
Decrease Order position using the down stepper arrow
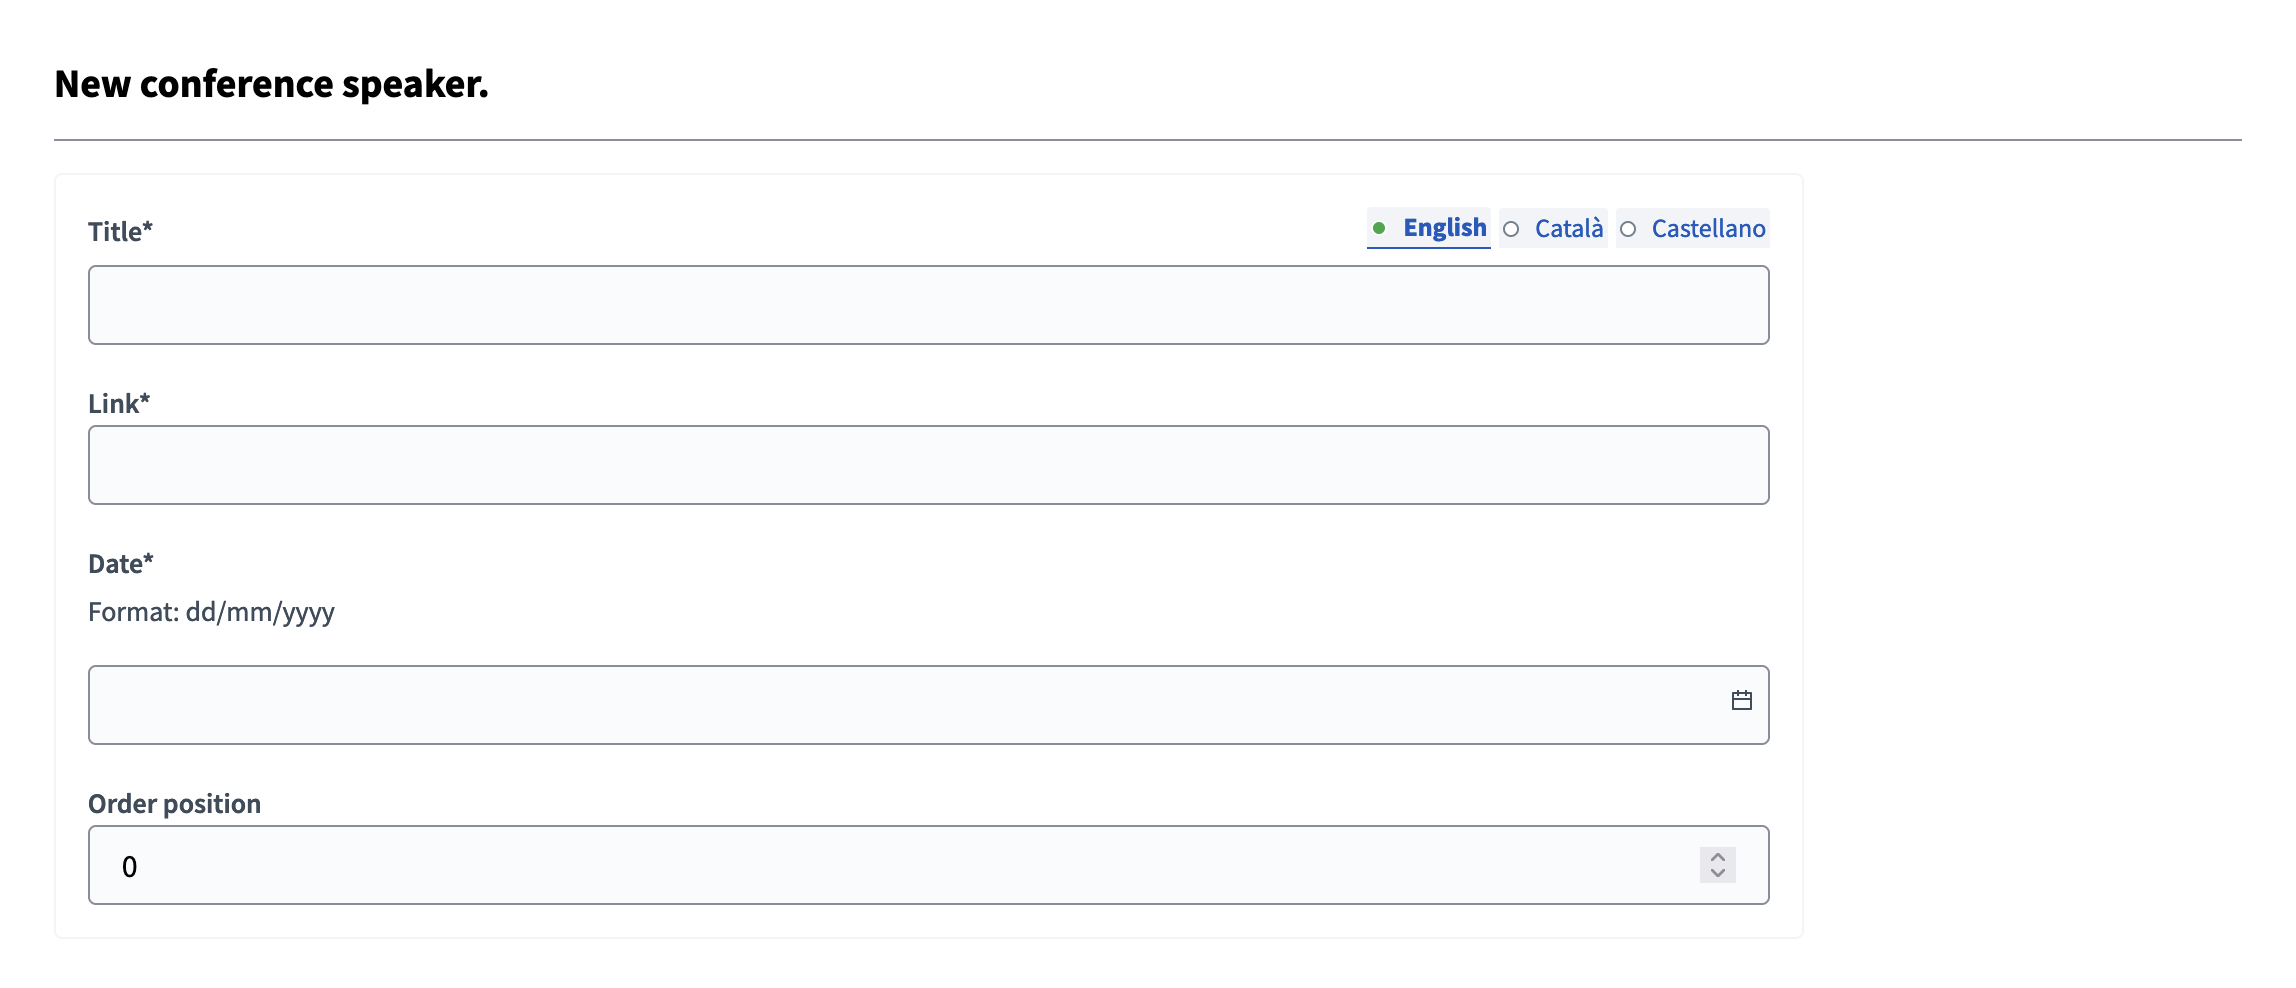tap(1716, 874)
